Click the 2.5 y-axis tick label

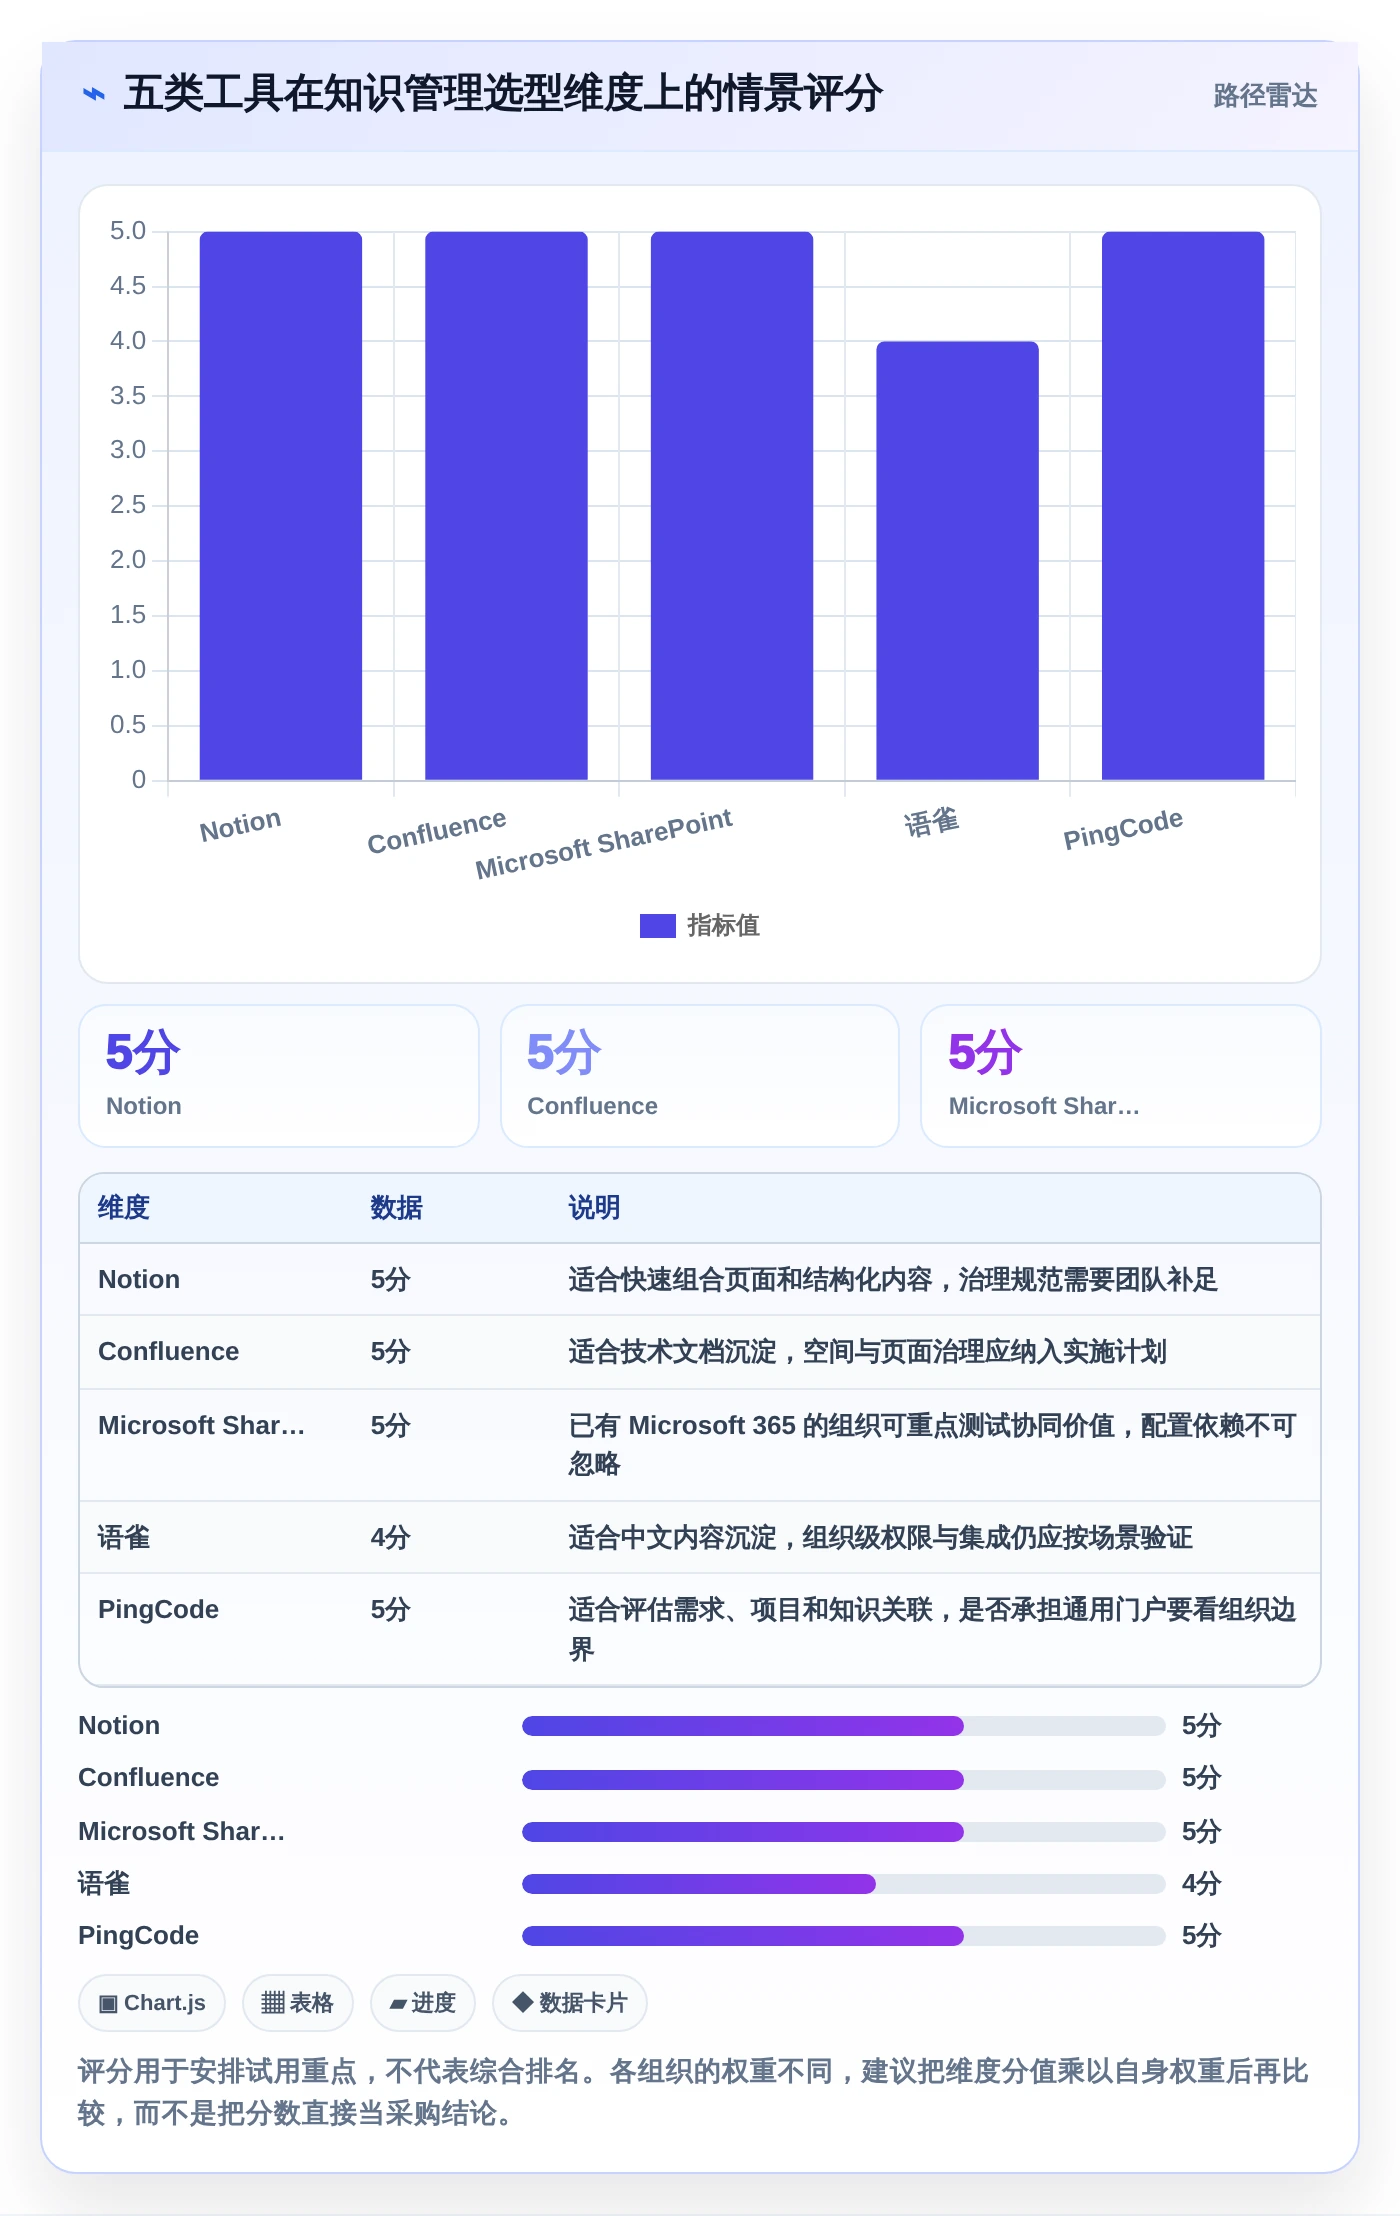pyautogui.click(x=128, y=505)
